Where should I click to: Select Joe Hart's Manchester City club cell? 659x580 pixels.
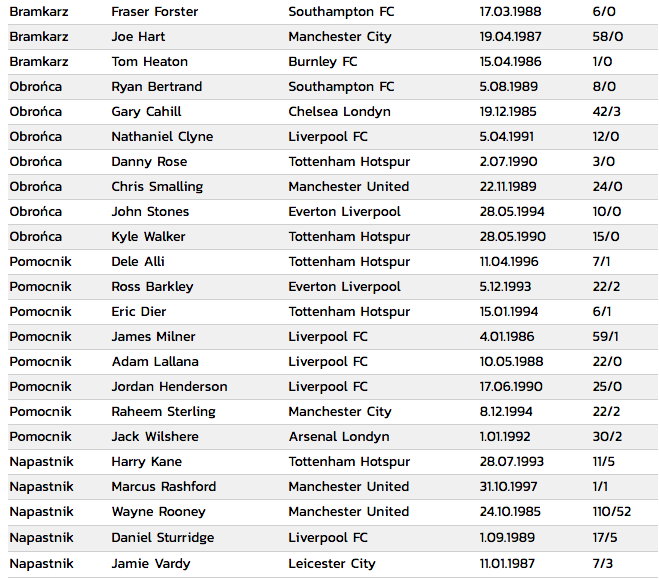tap(340, 37)
